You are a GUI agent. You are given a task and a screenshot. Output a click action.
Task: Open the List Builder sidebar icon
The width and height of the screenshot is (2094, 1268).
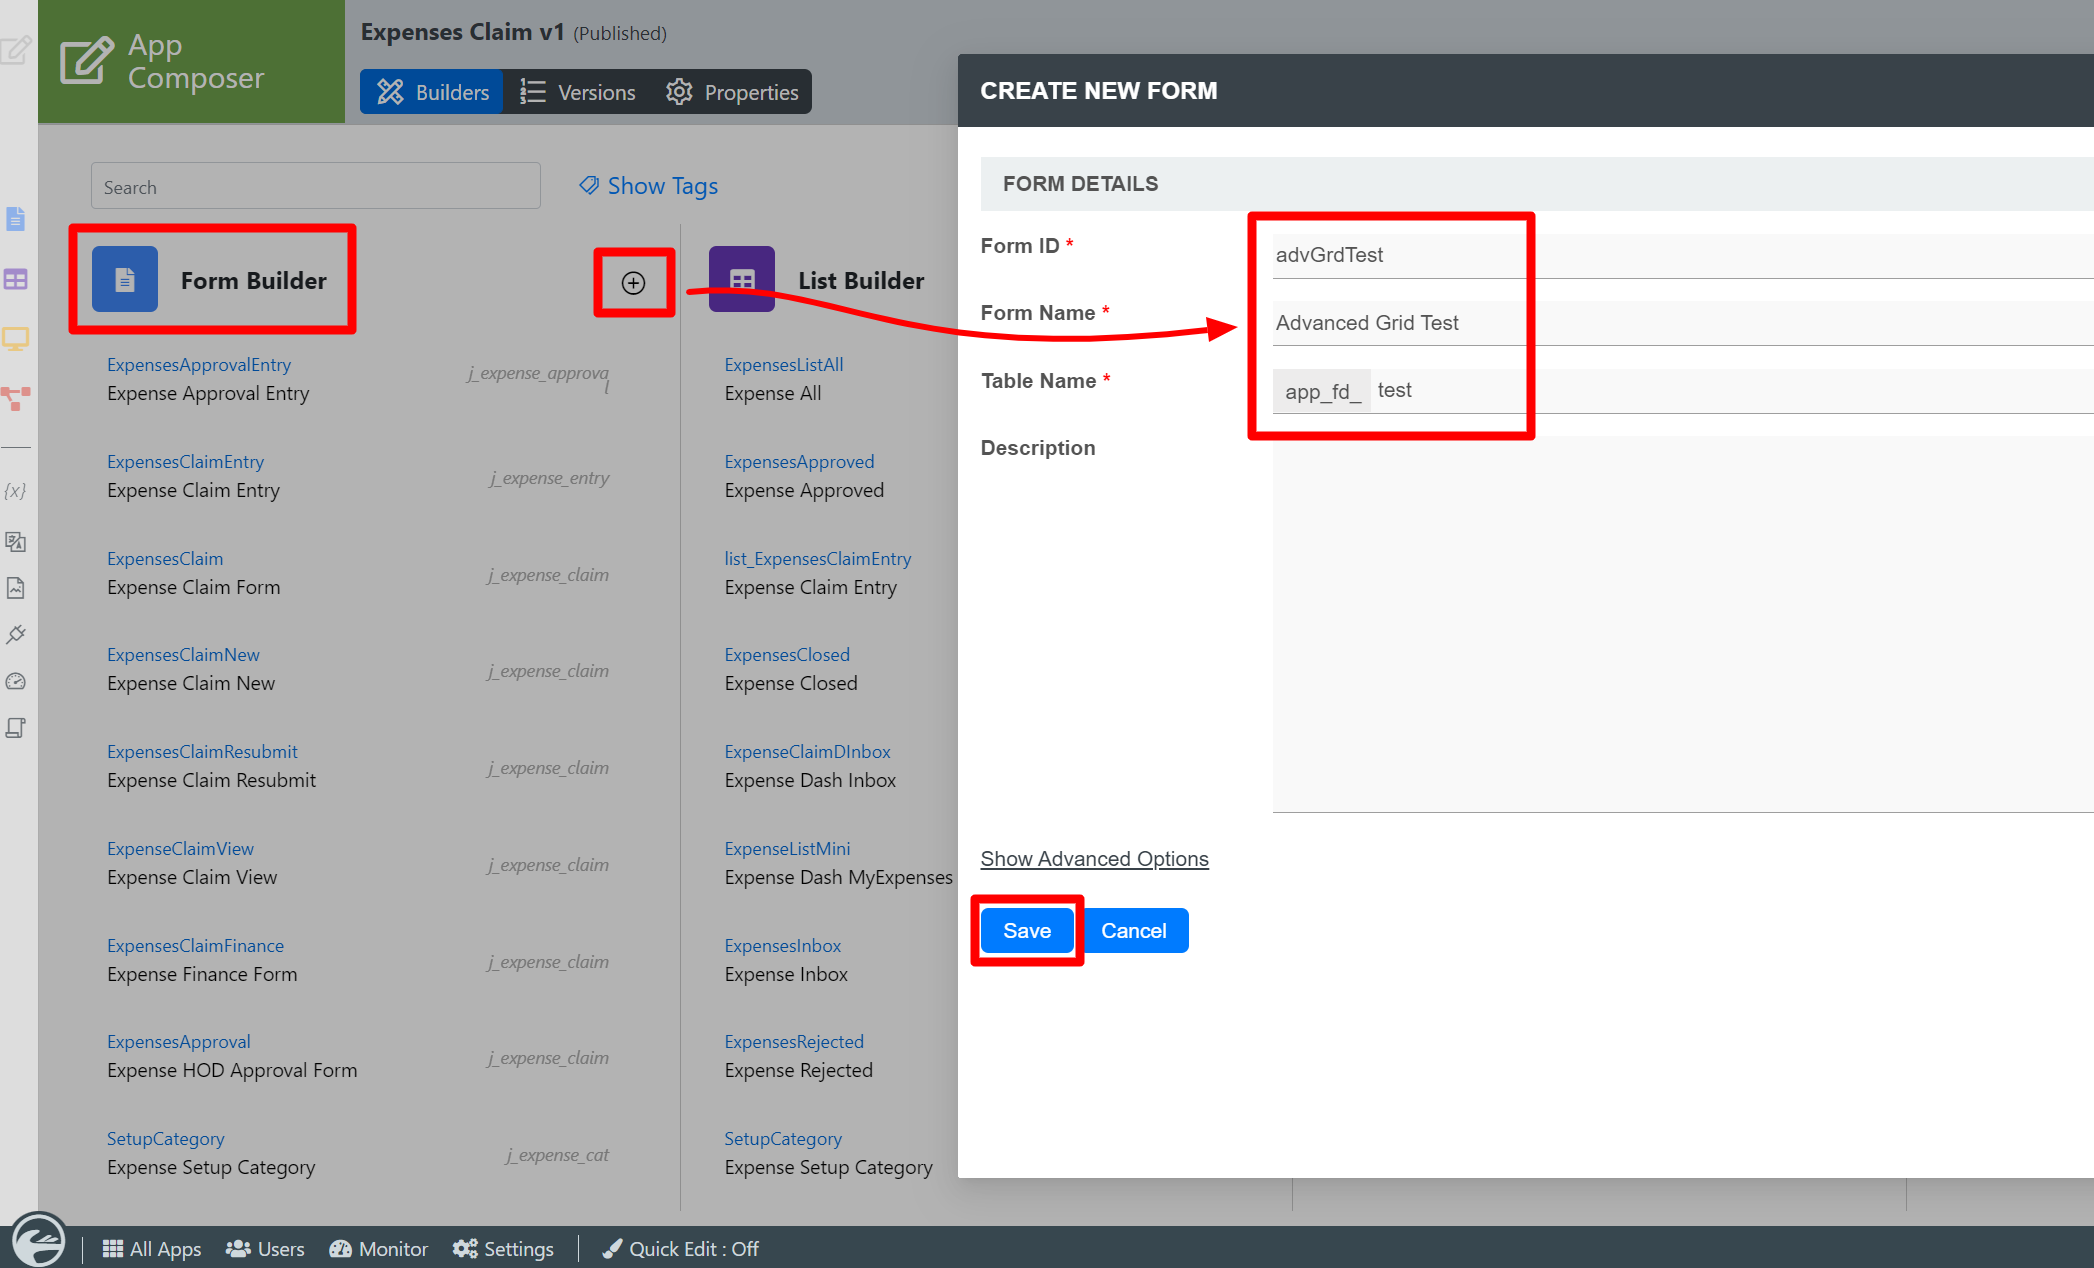(16, 279)
